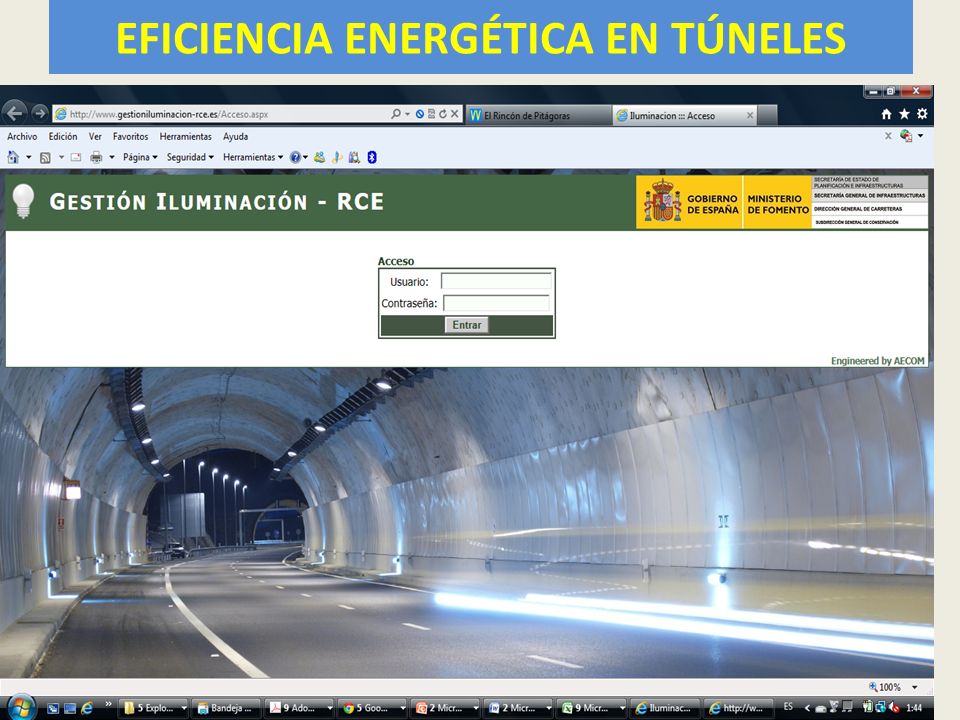The image size is (960, 720).
Task: Open the Herramientas menu in menu bar
Action: pos(186,137)
